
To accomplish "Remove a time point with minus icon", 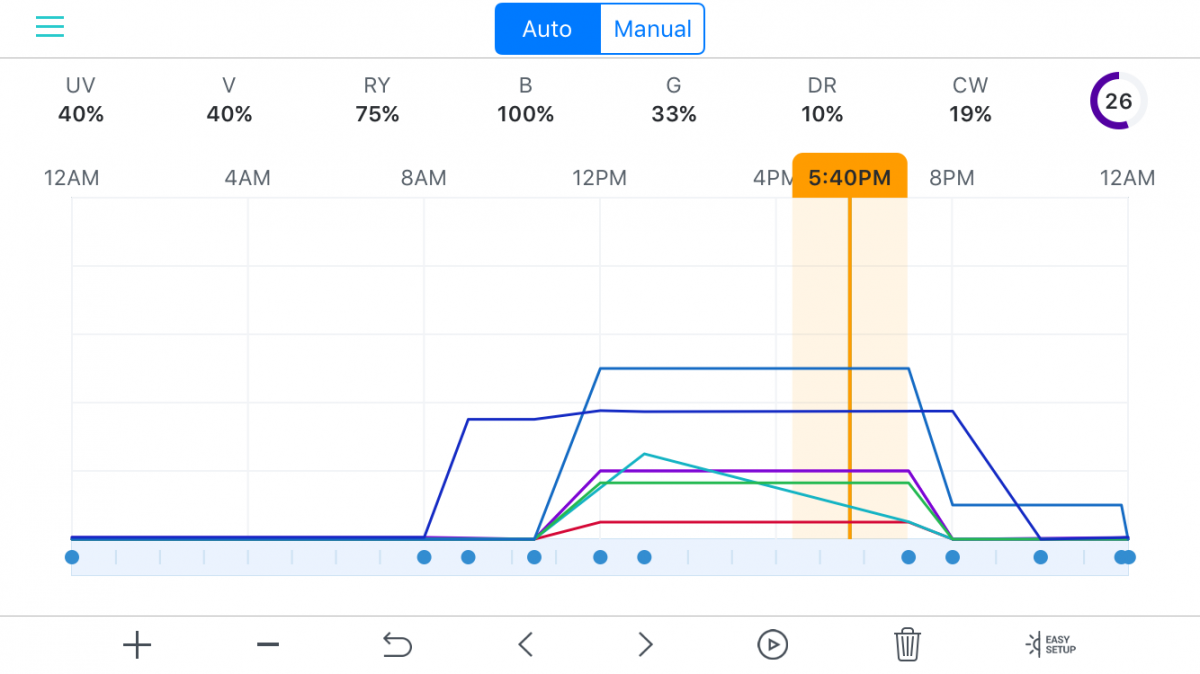I will pos(267,645).
